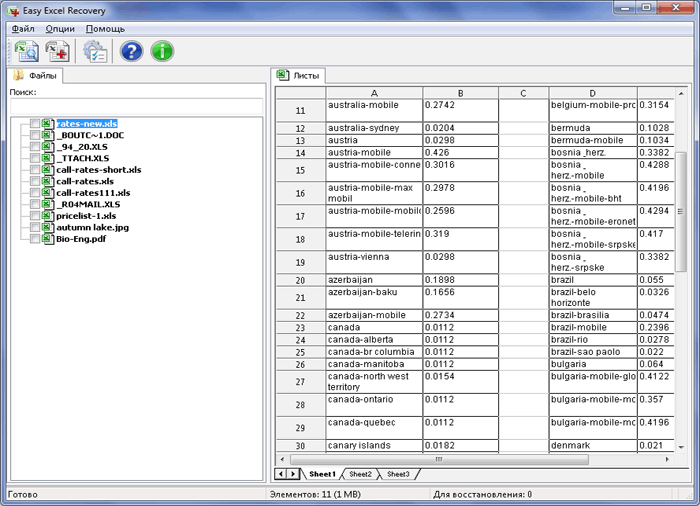The width and height of the screenshot is (700, 506).
Task: Click the Элементов: 11 (1 MB) status text
Action: pyautogui.click(x=315, y=494)
